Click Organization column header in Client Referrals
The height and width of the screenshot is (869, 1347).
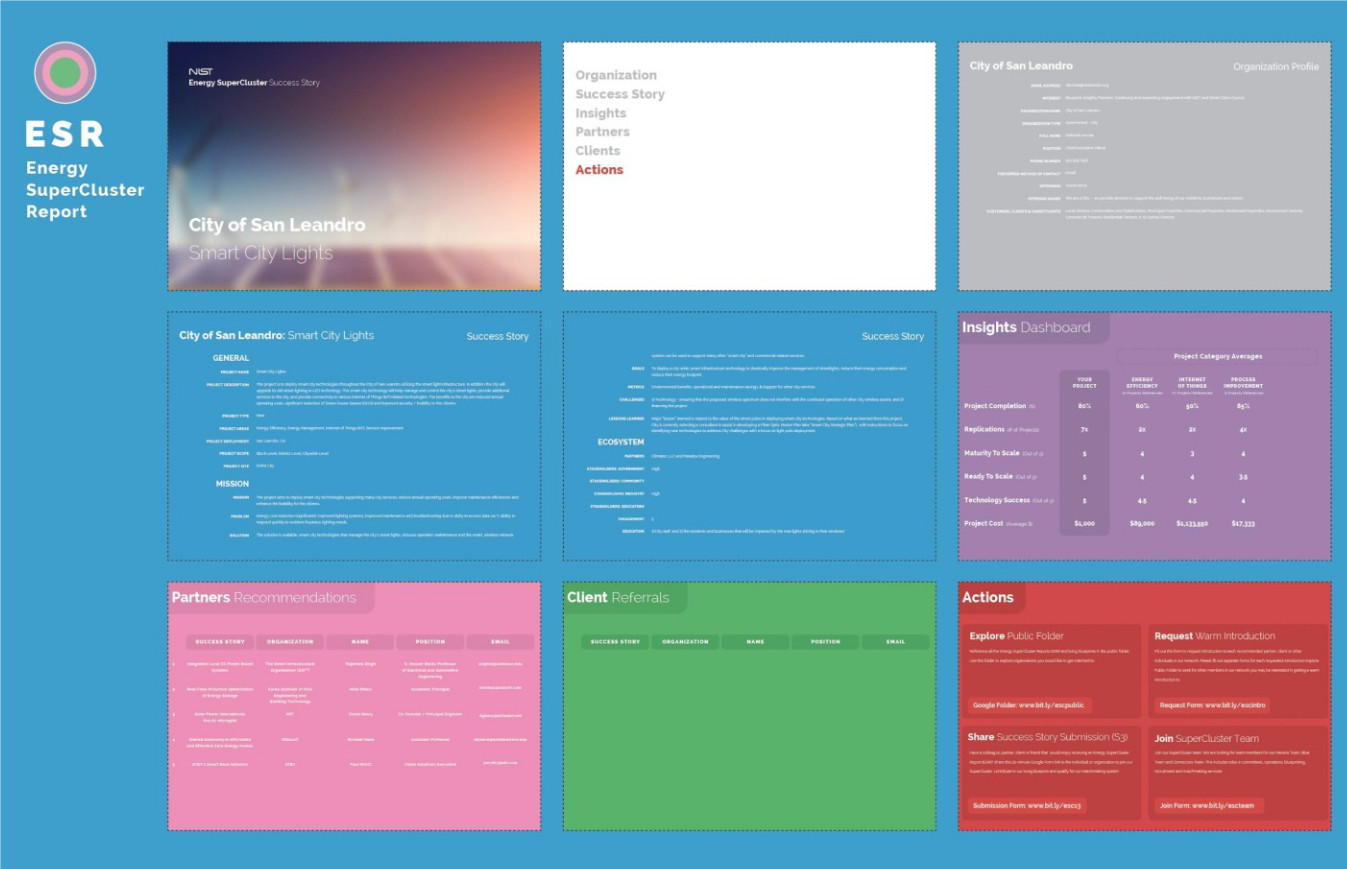coord(685,642)
